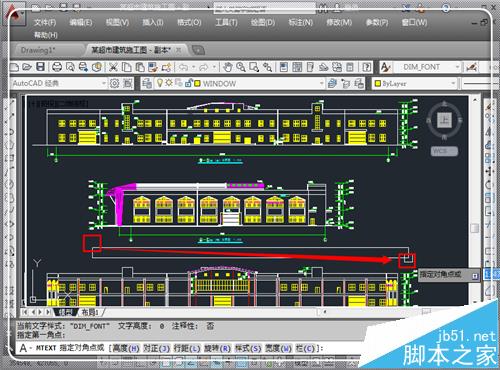
Task: Open the 格式(O) menu
Action: click(x=189, y=23)
